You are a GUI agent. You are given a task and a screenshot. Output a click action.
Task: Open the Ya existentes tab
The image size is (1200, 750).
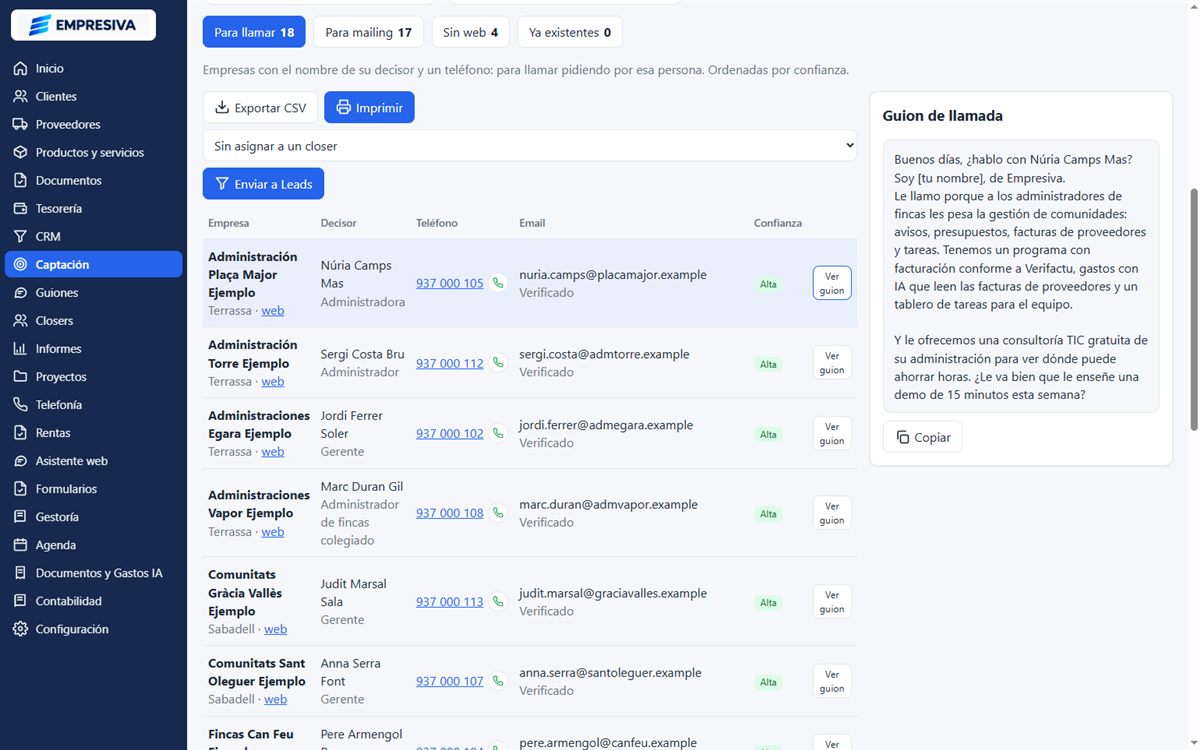pyautogui.click(x=570, y=32)
